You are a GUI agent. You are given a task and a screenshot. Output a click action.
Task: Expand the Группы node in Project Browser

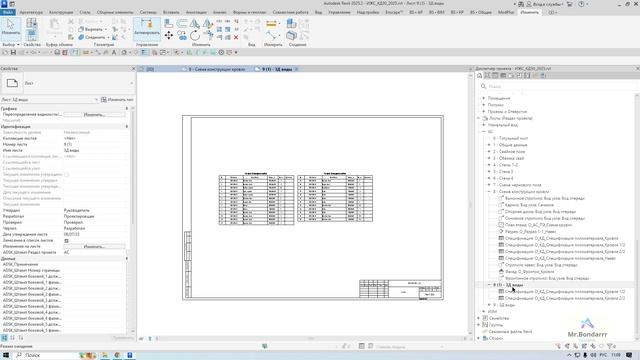479,325
